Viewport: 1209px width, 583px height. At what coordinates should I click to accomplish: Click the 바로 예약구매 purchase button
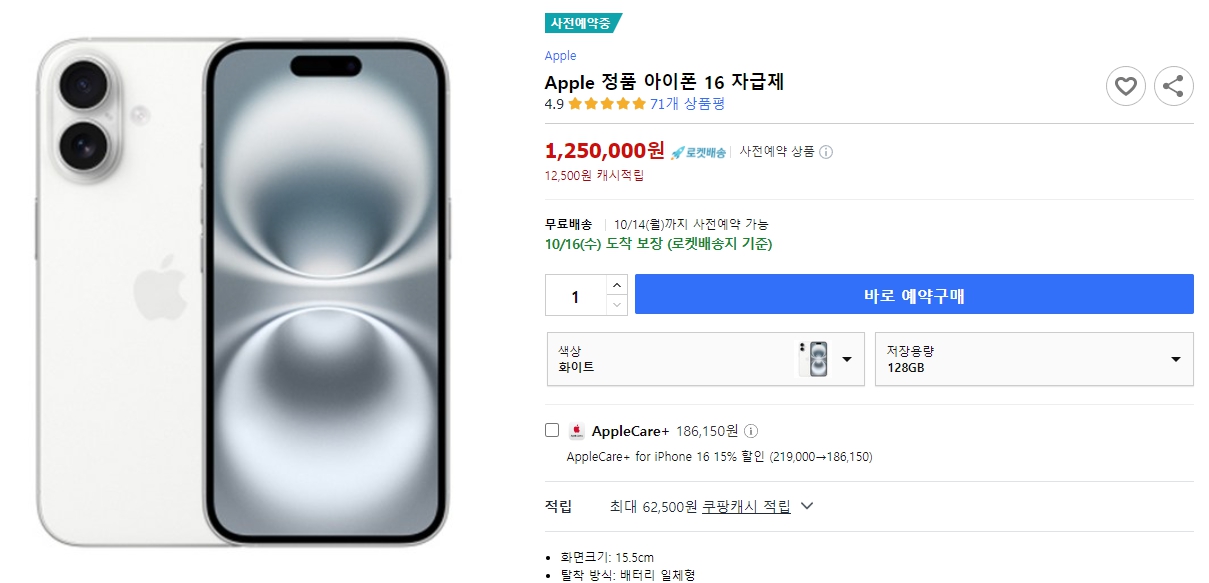(x=915, y=294)
